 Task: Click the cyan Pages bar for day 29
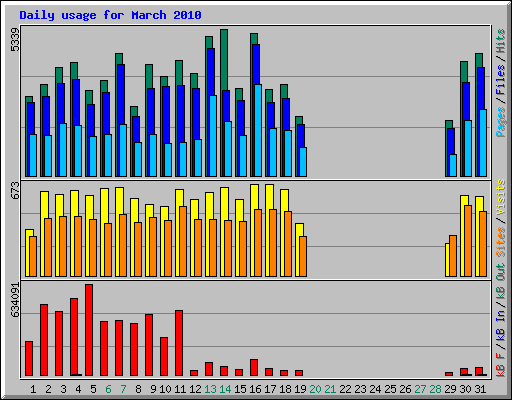(453, 165)
